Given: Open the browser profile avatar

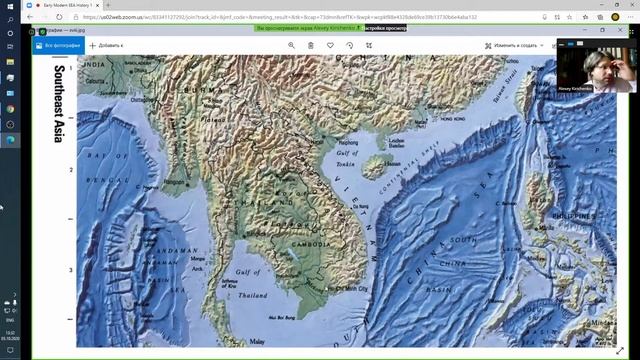Looking at the screenshot, I should click(x=615, y=17).
